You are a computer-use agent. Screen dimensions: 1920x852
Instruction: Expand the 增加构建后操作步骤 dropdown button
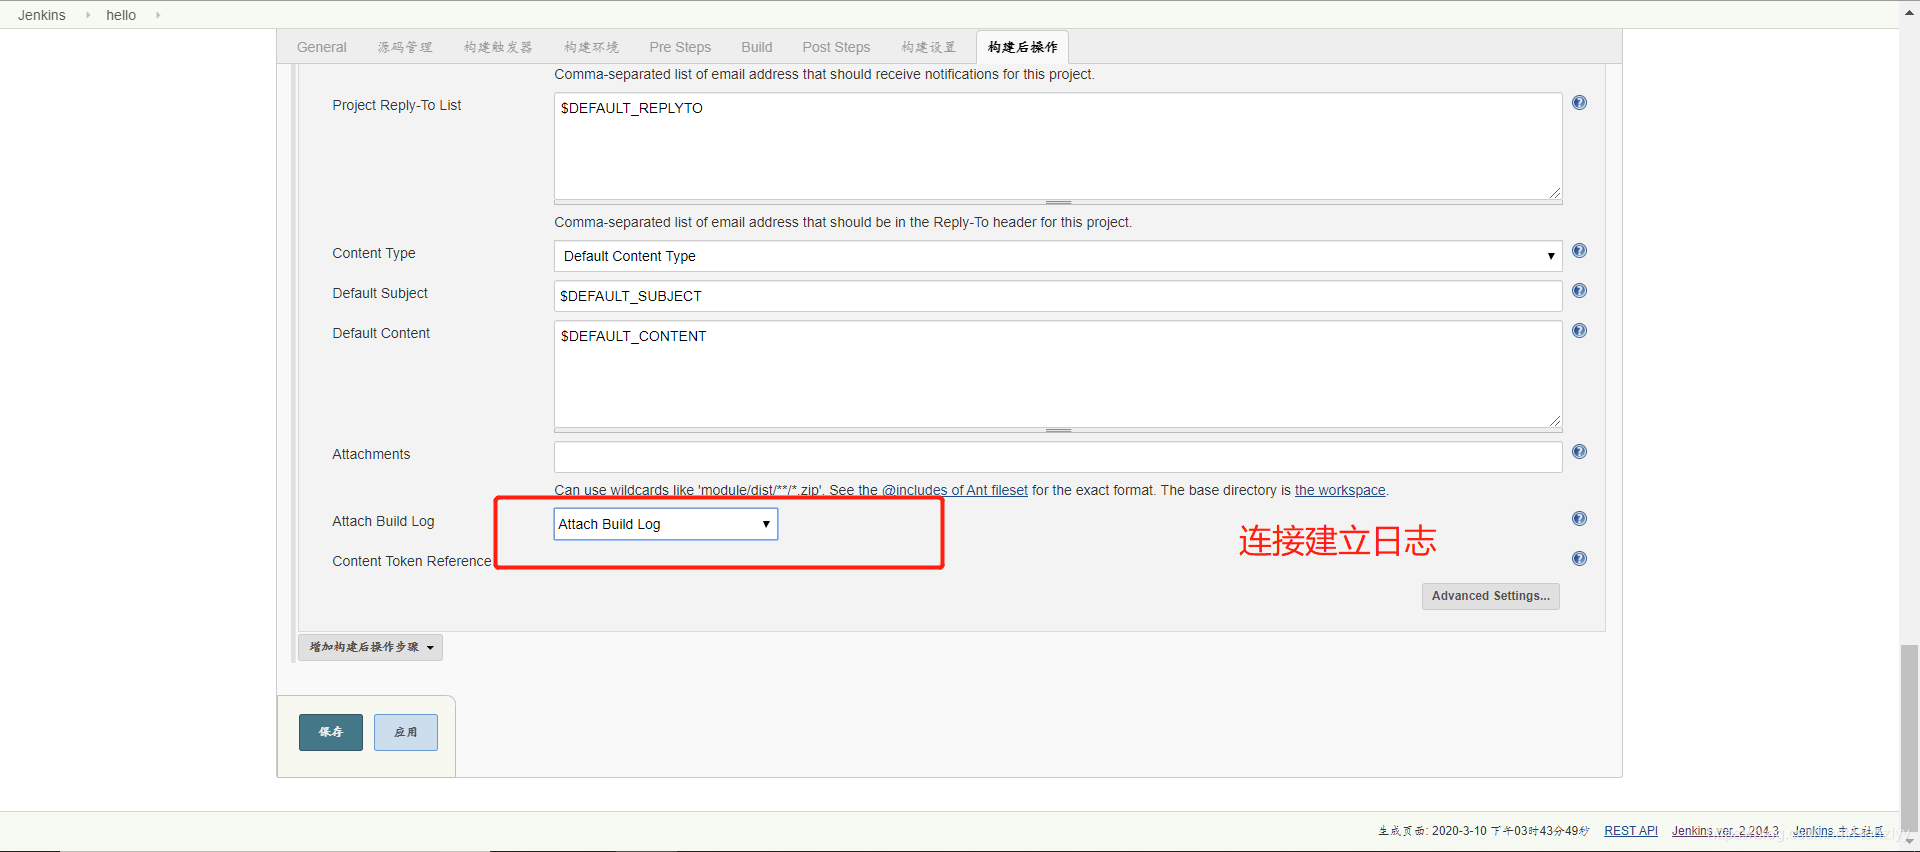coord(371,647)
